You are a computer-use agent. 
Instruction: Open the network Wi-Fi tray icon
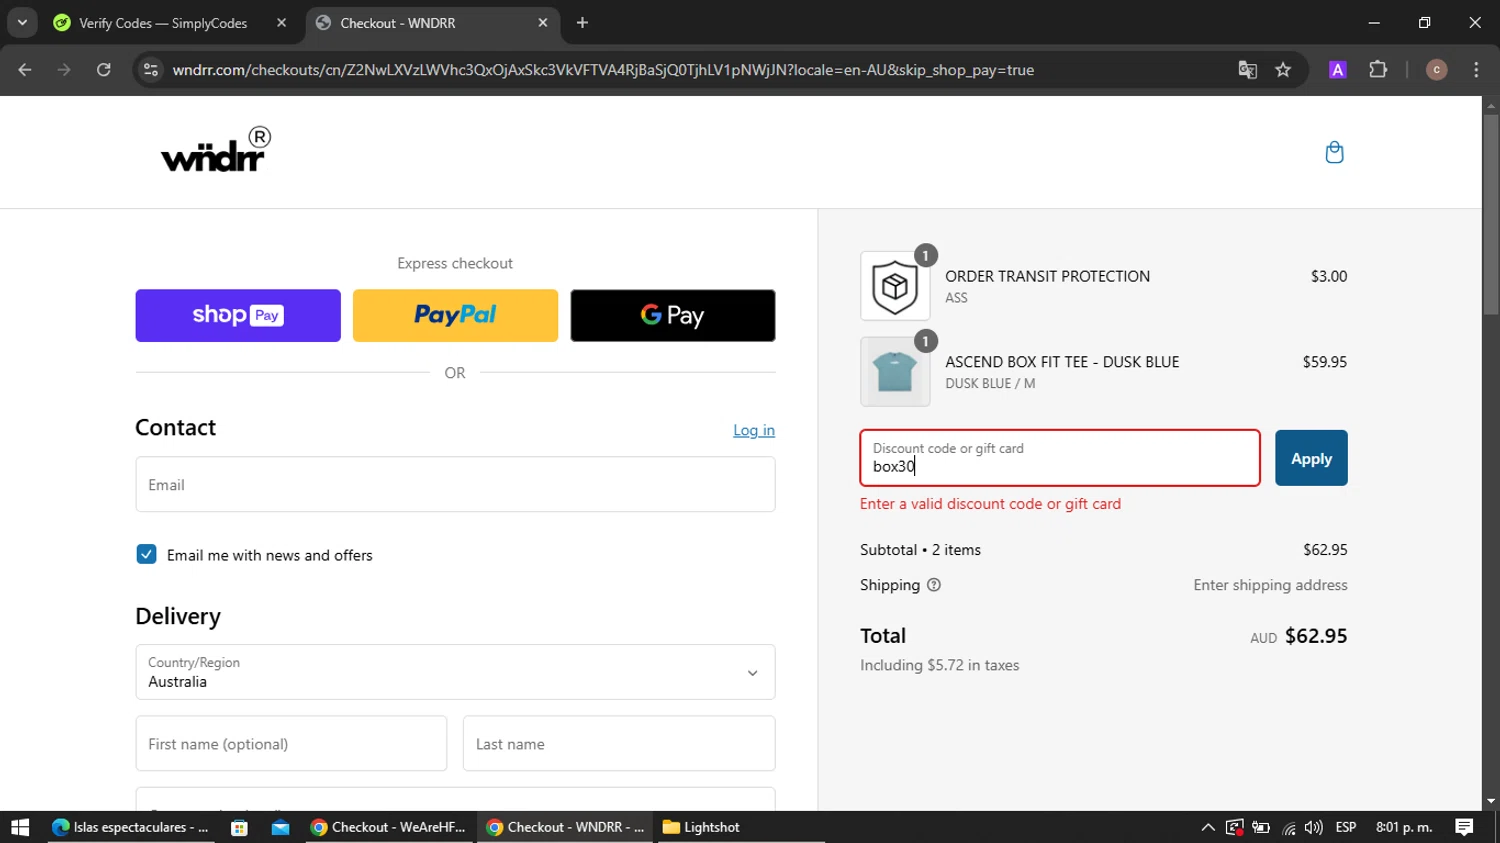click(1288, 827)
